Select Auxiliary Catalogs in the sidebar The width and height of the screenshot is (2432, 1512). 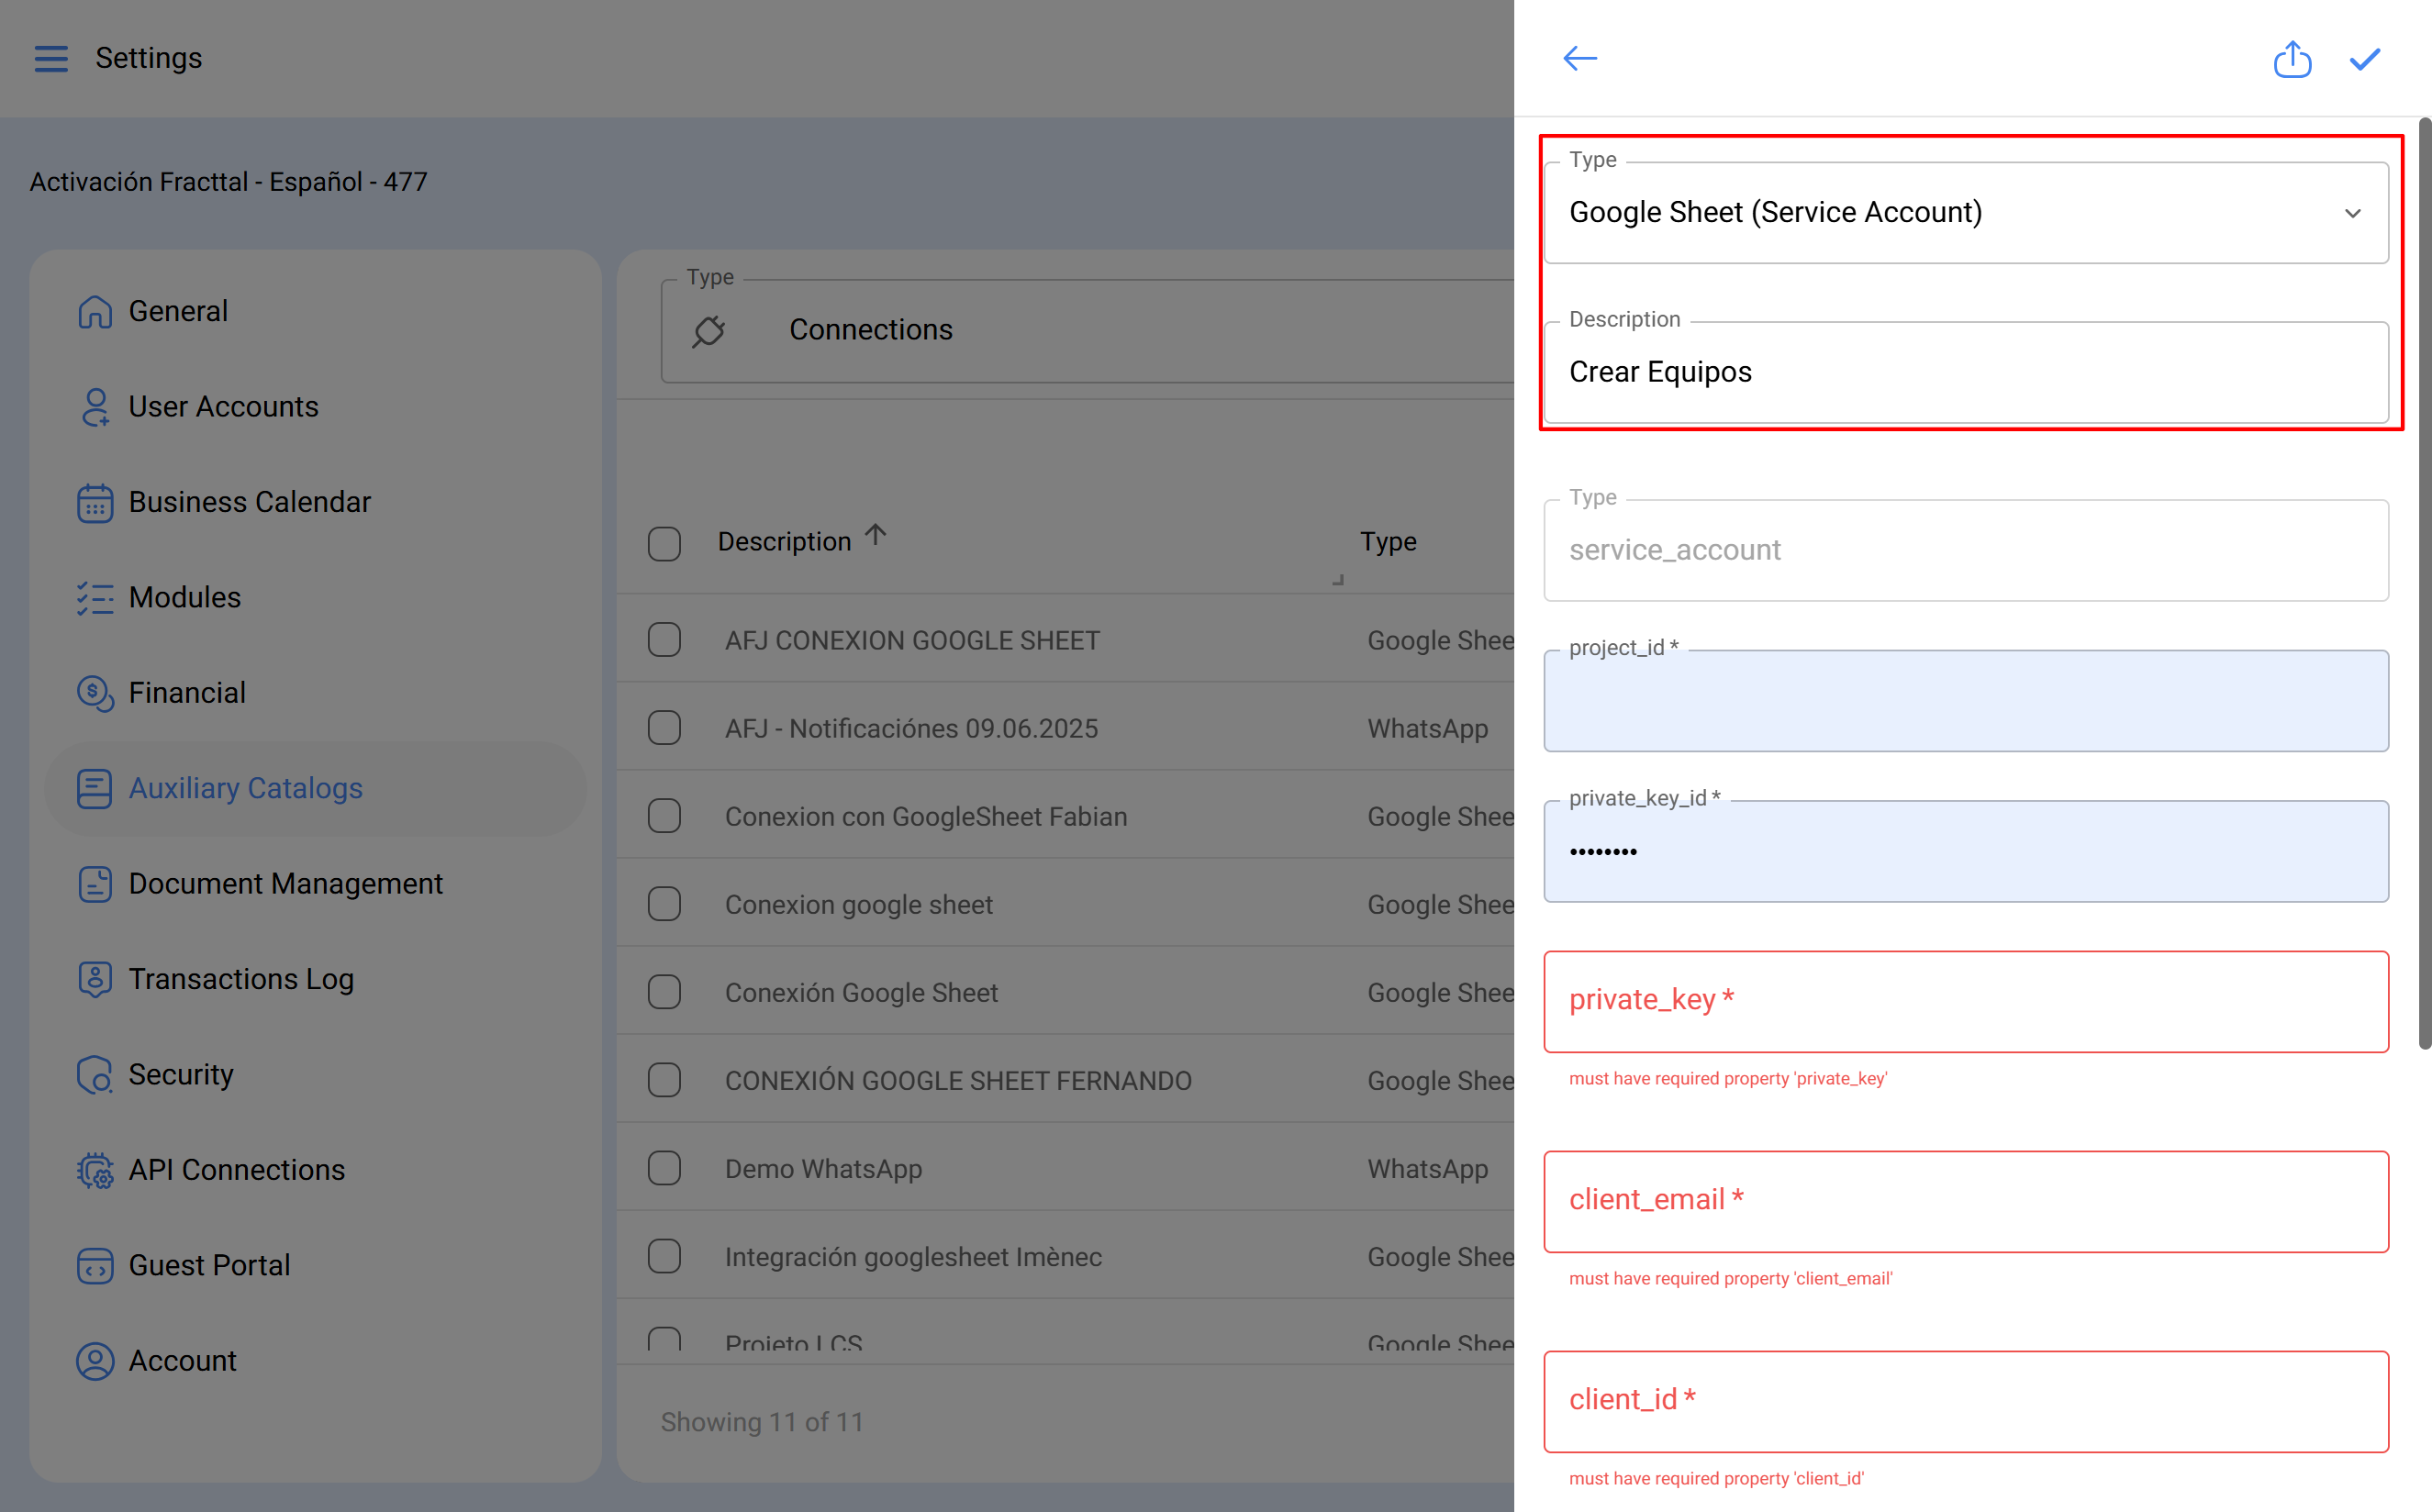pyautogui.click(x=245, y=789)
